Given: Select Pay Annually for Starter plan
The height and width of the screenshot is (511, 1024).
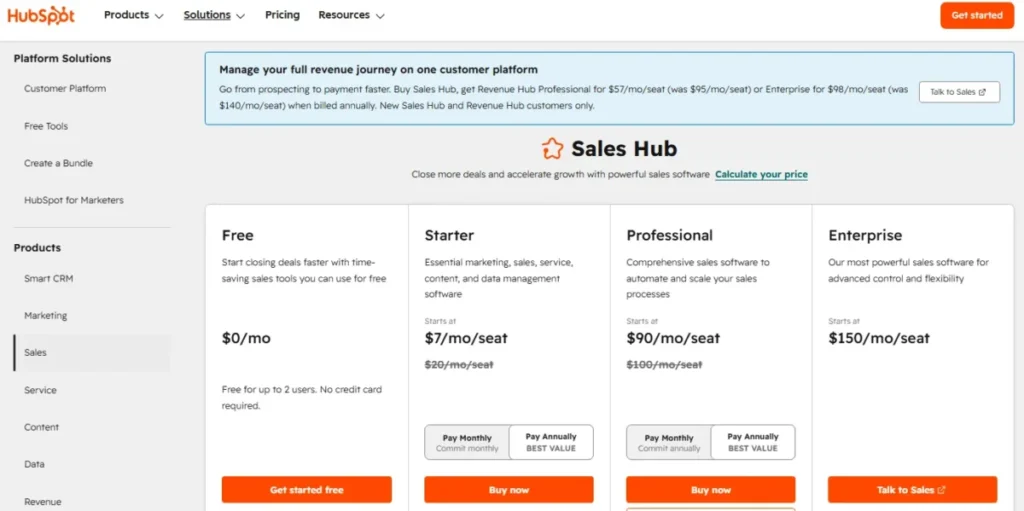Looking at the screenshot, I should pyautogui.click(x=551, y=442).
